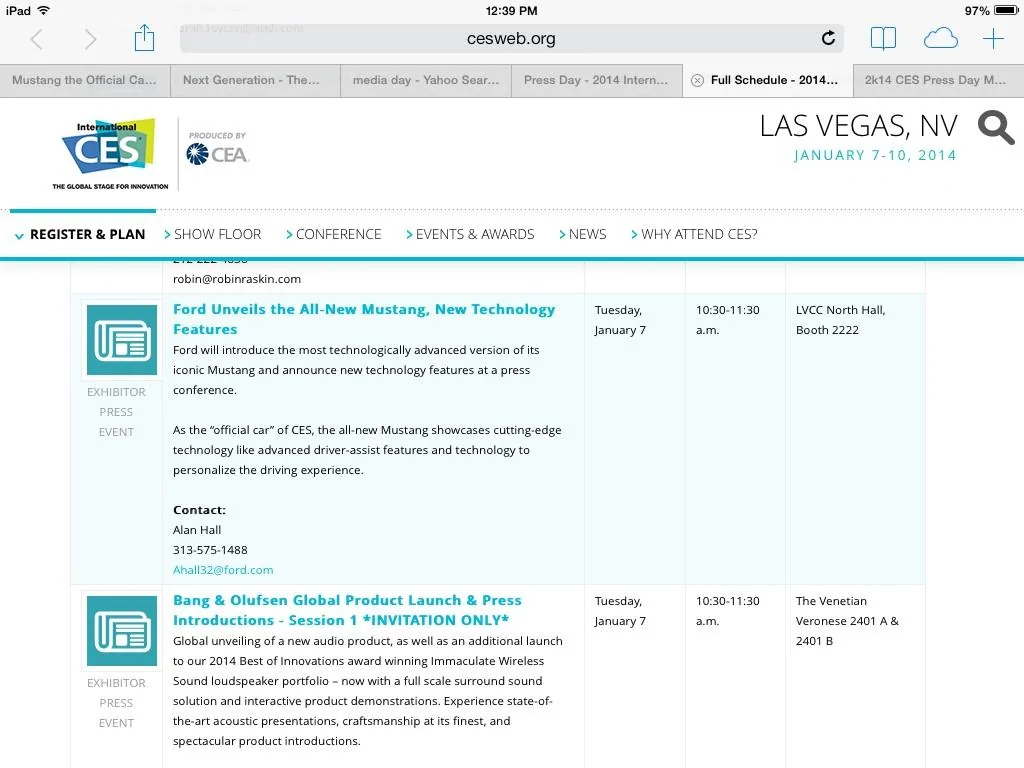Open iCloud tabs cloud icon
1024x768 pixels.
[940, 39]
